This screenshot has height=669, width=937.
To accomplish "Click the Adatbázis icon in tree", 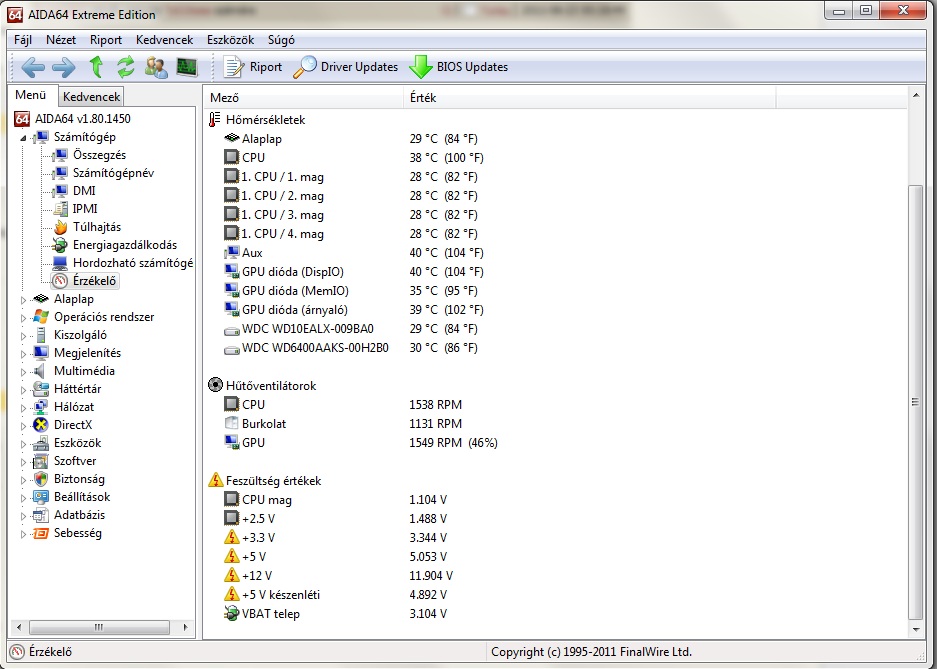I will [x=41, y=515].
